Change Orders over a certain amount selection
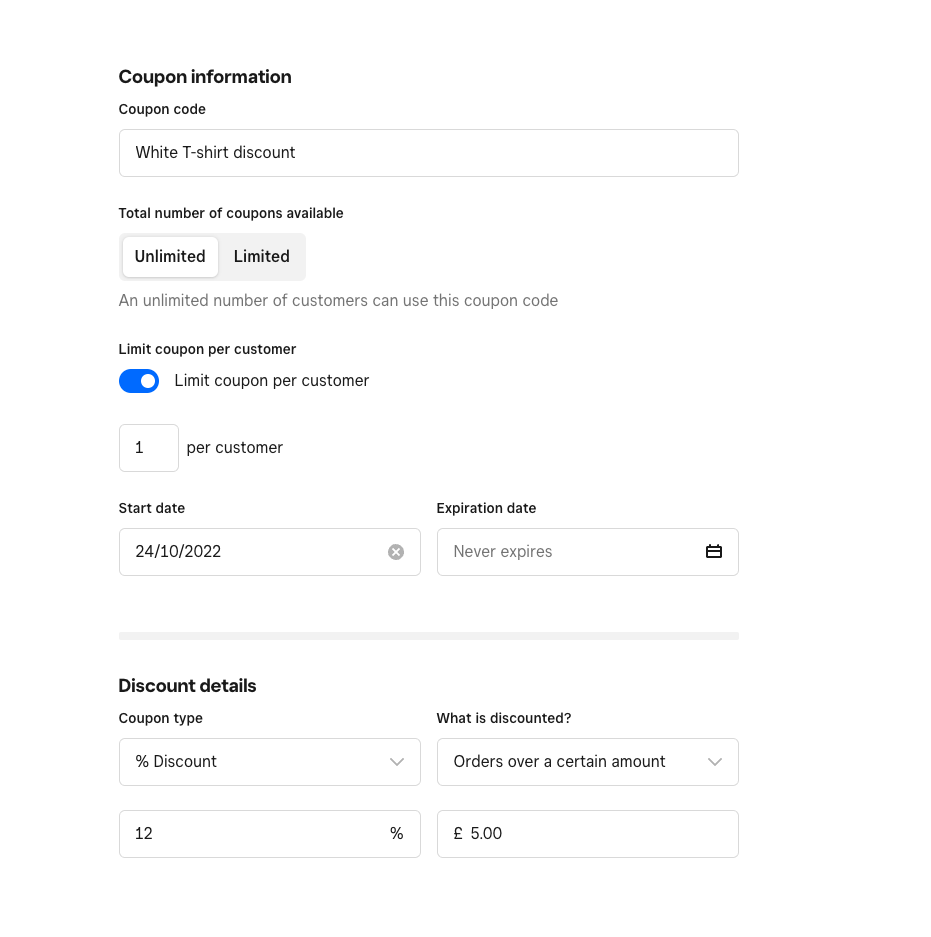The height and width of the screenshot is (937, 931). coord(588,761)
